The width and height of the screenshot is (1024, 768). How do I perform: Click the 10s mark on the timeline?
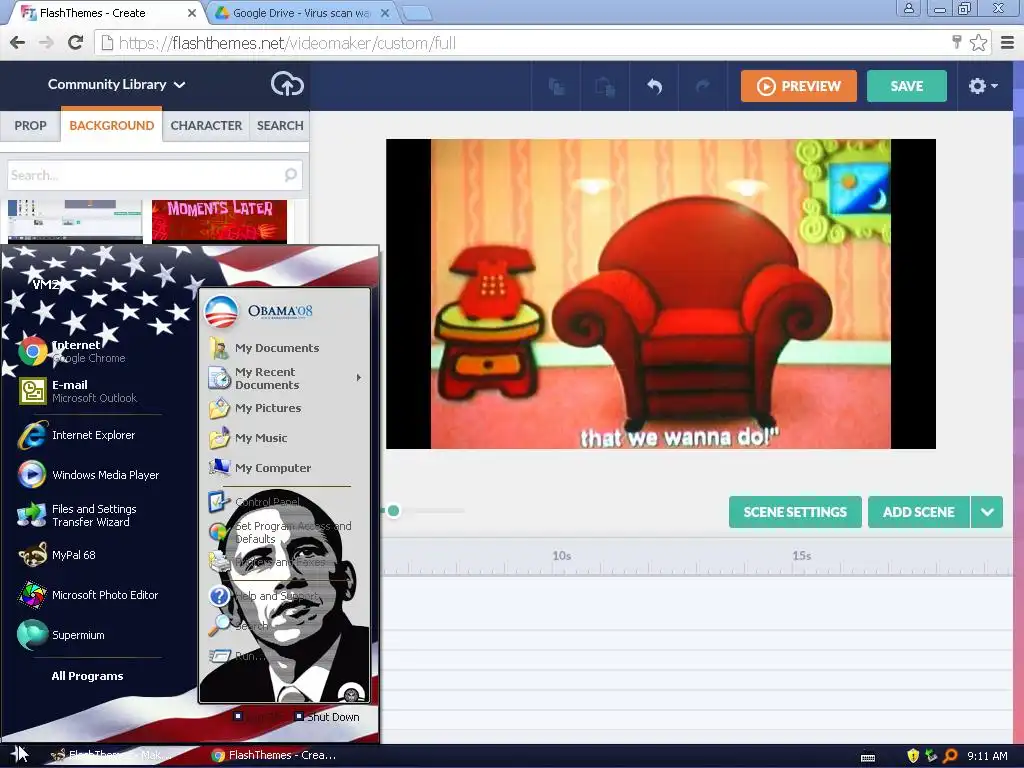(562, 556)
